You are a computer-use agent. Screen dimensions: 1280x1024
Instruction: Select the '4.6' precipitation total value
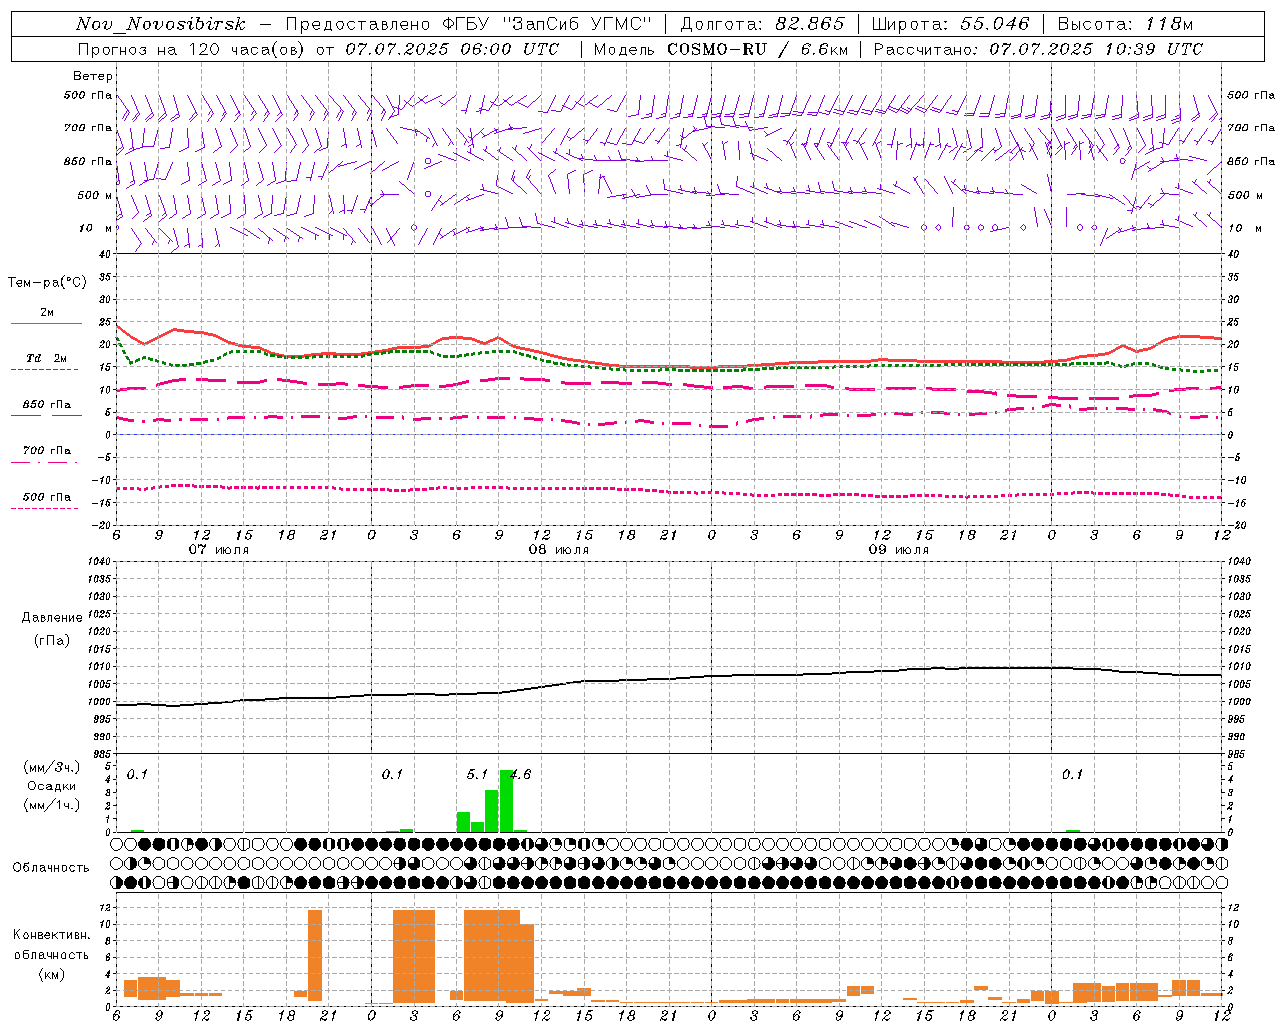[x=521, y=774]
